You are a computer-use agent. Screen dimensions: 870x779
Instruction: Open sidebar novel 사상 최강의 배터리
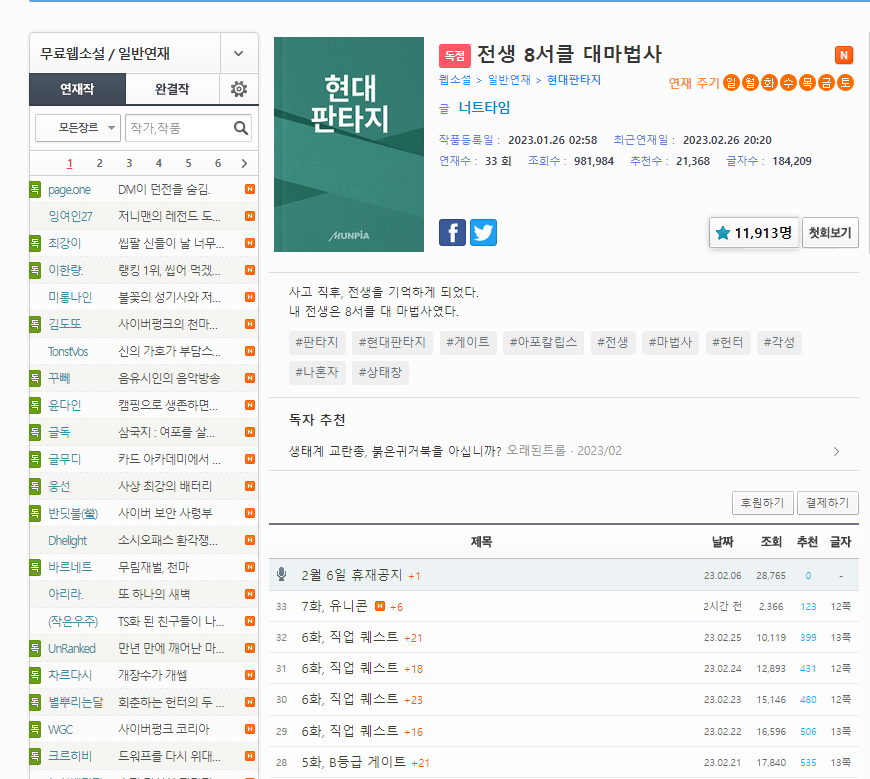pyautogui.click(x=165, y=486)
